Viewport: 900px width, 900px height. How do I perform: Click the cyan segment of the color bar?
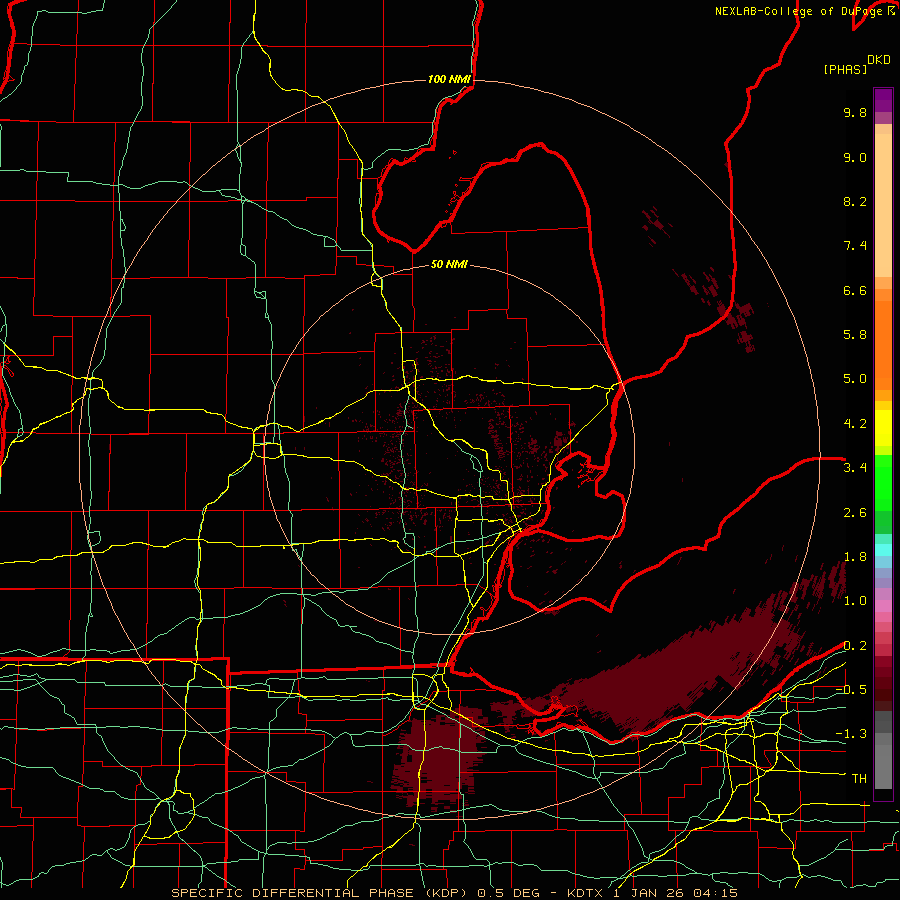(883, 549)
